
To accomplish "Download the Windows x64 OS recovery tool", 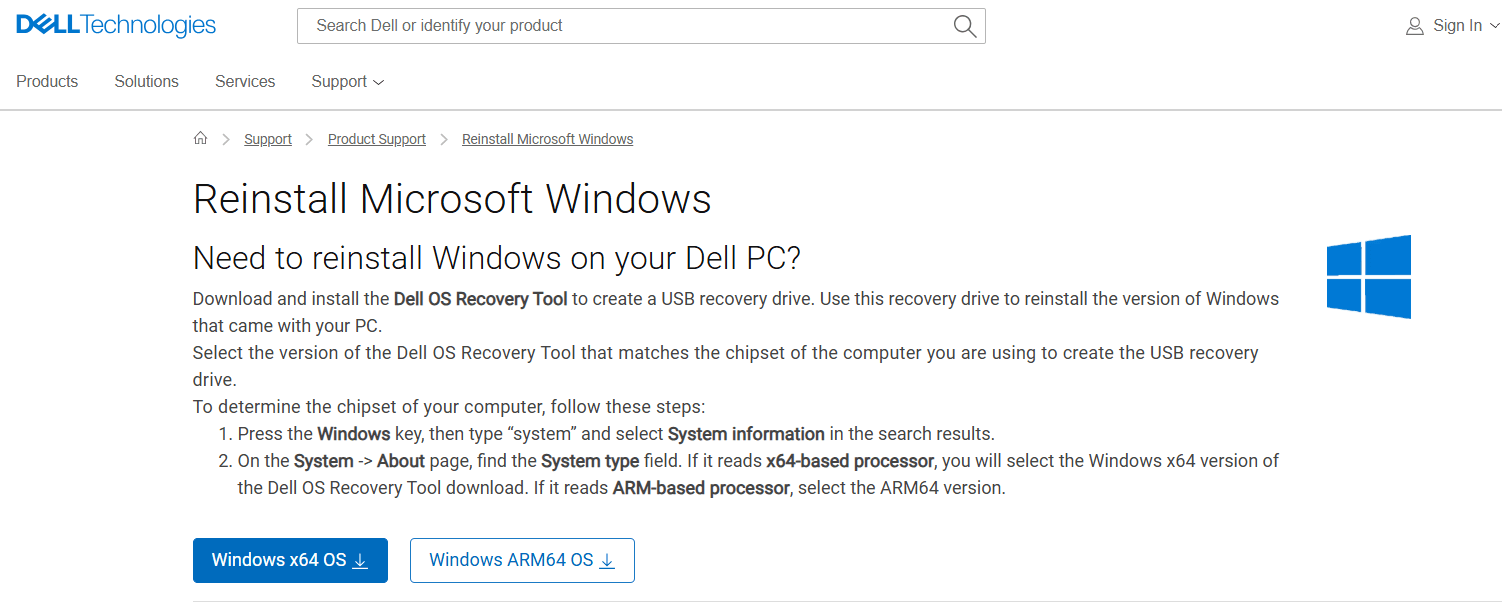I will tap(290, 560).
